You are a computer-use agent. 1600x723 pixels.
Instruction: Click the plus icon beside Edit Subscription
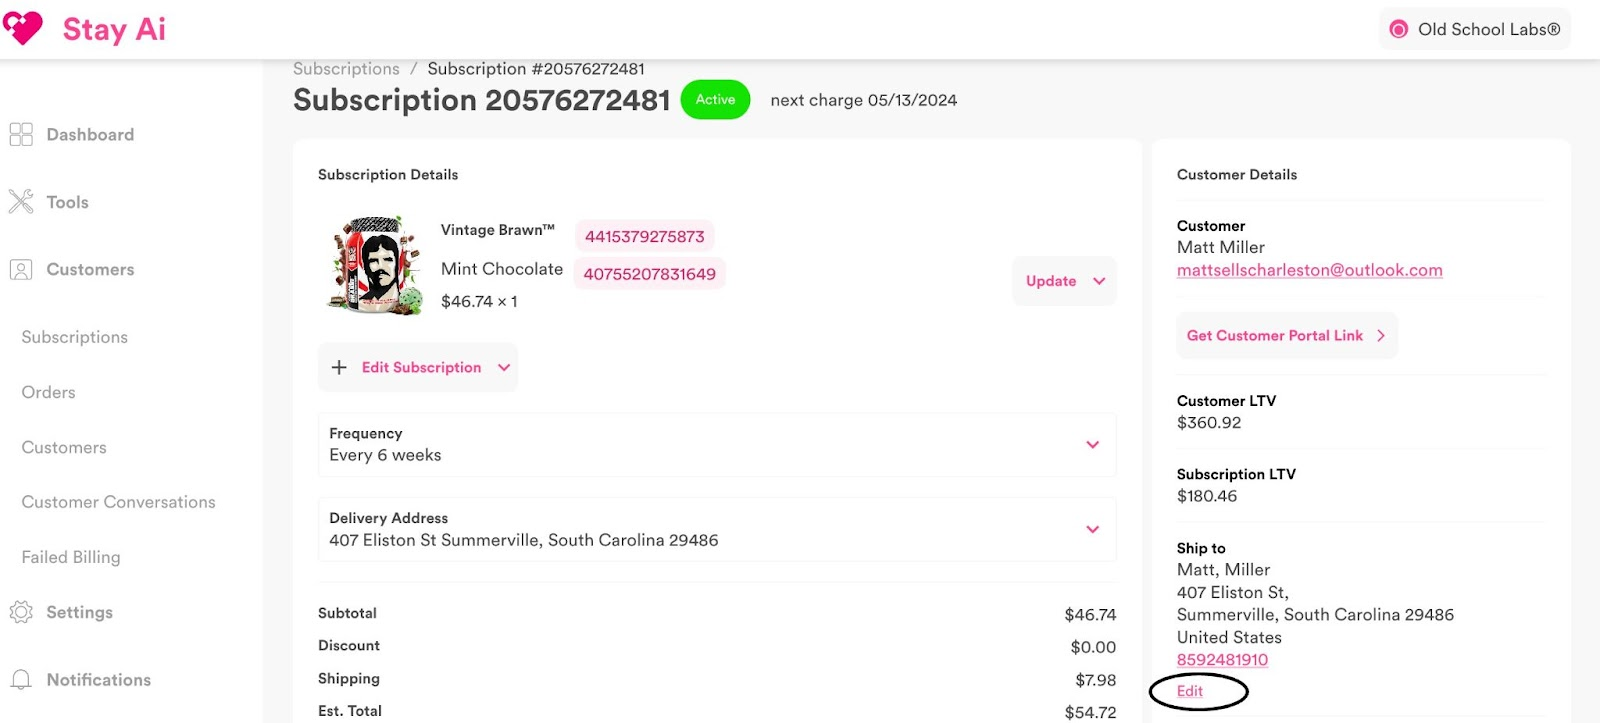(339, 367)
